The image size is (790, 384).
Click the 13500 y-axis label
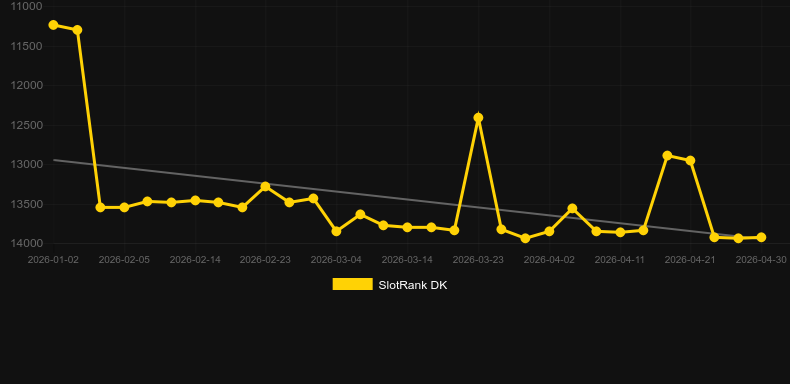point(26,205)
